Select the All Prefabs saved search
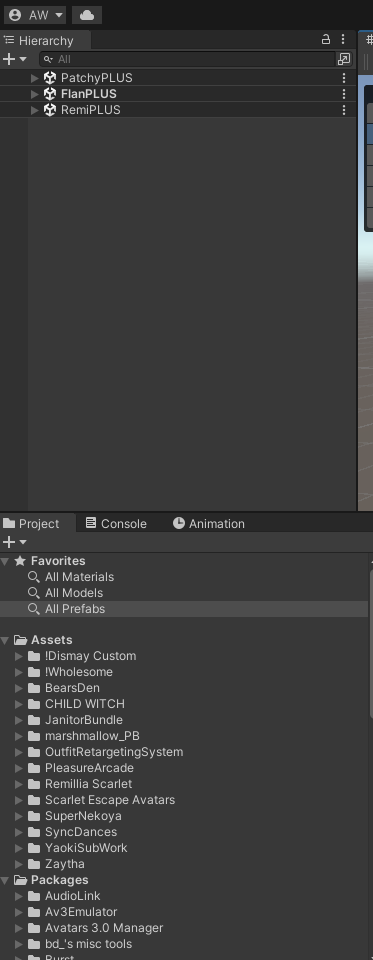The height and width of the screenshot is (960, 373). (75, 609)
